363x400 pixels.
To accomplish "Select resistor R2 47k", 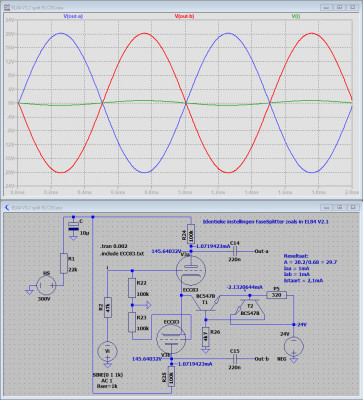I will 108,307.
